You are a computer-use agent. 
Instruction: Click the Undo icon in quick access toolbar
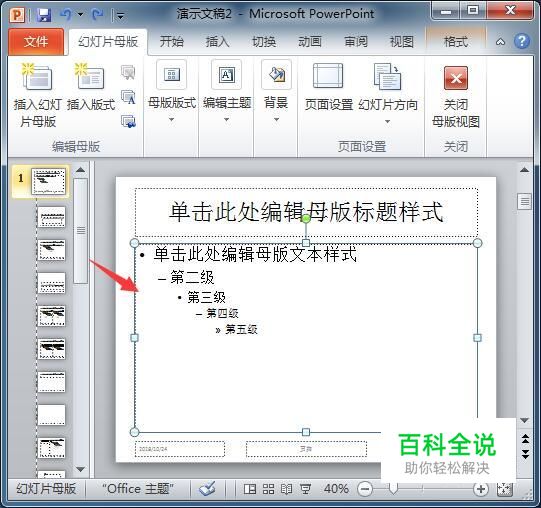(x=66, y=14)
